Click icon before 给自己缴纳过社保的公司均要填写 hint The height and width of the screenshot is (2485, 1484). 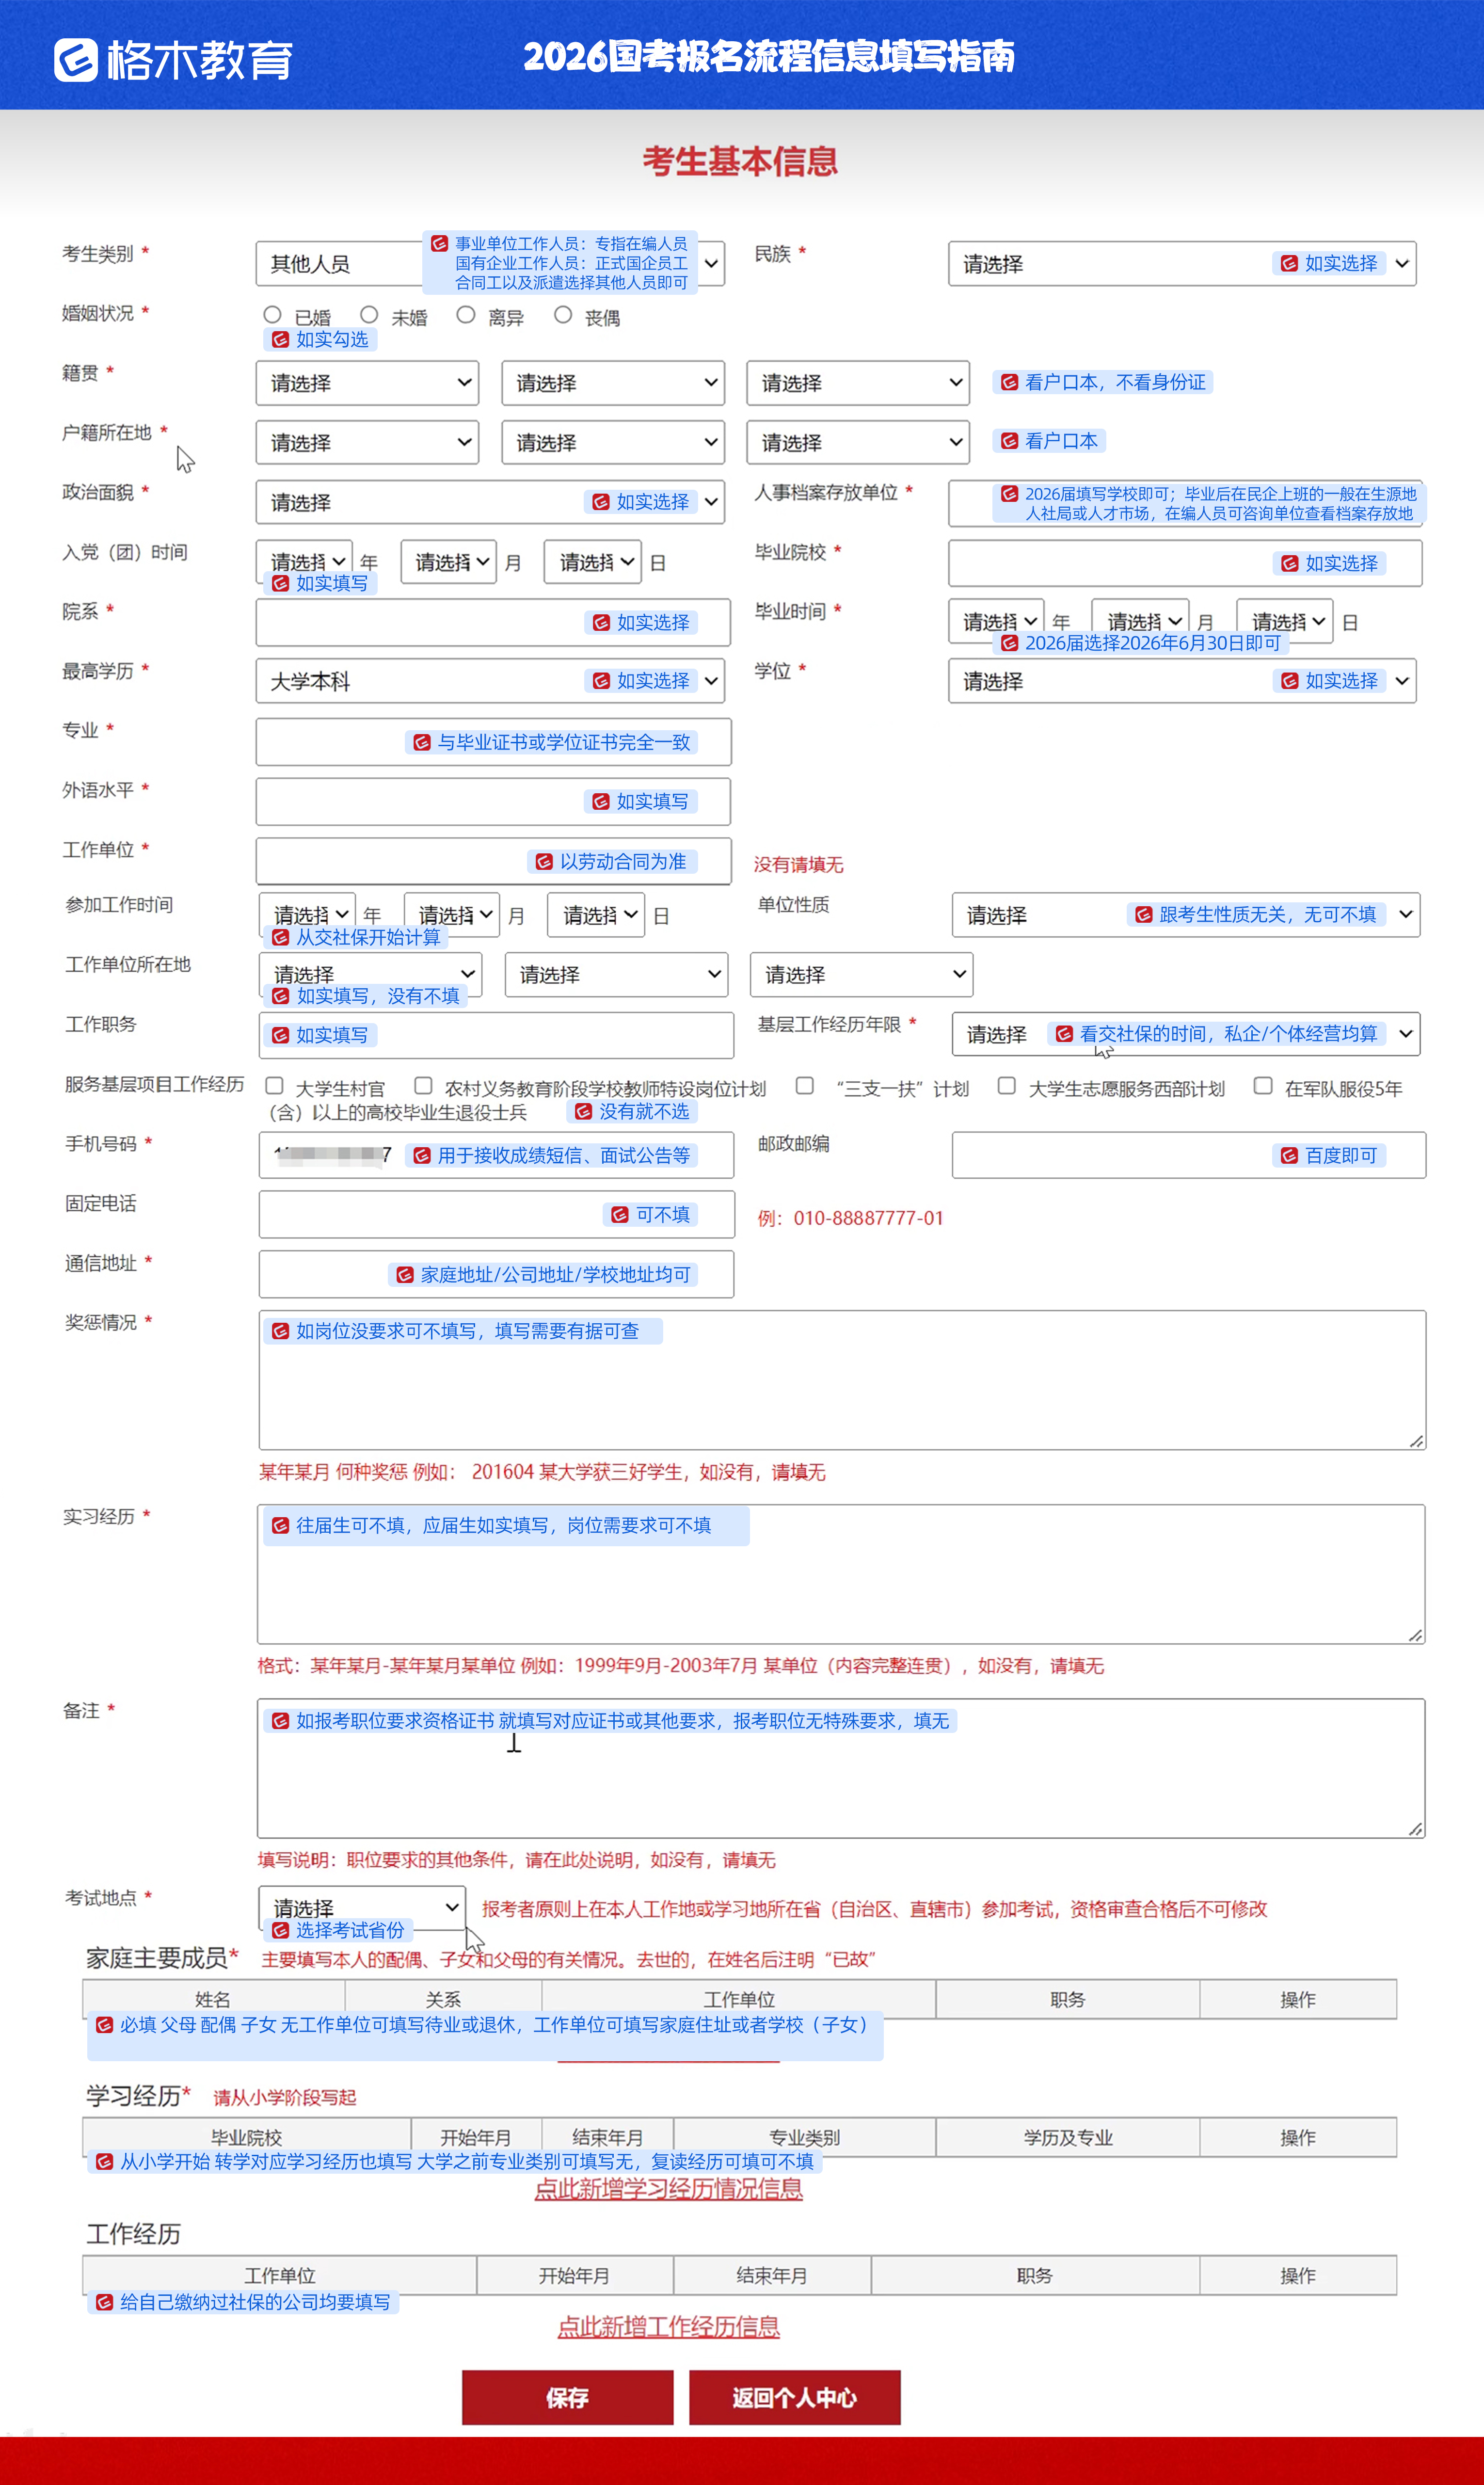105,2302
